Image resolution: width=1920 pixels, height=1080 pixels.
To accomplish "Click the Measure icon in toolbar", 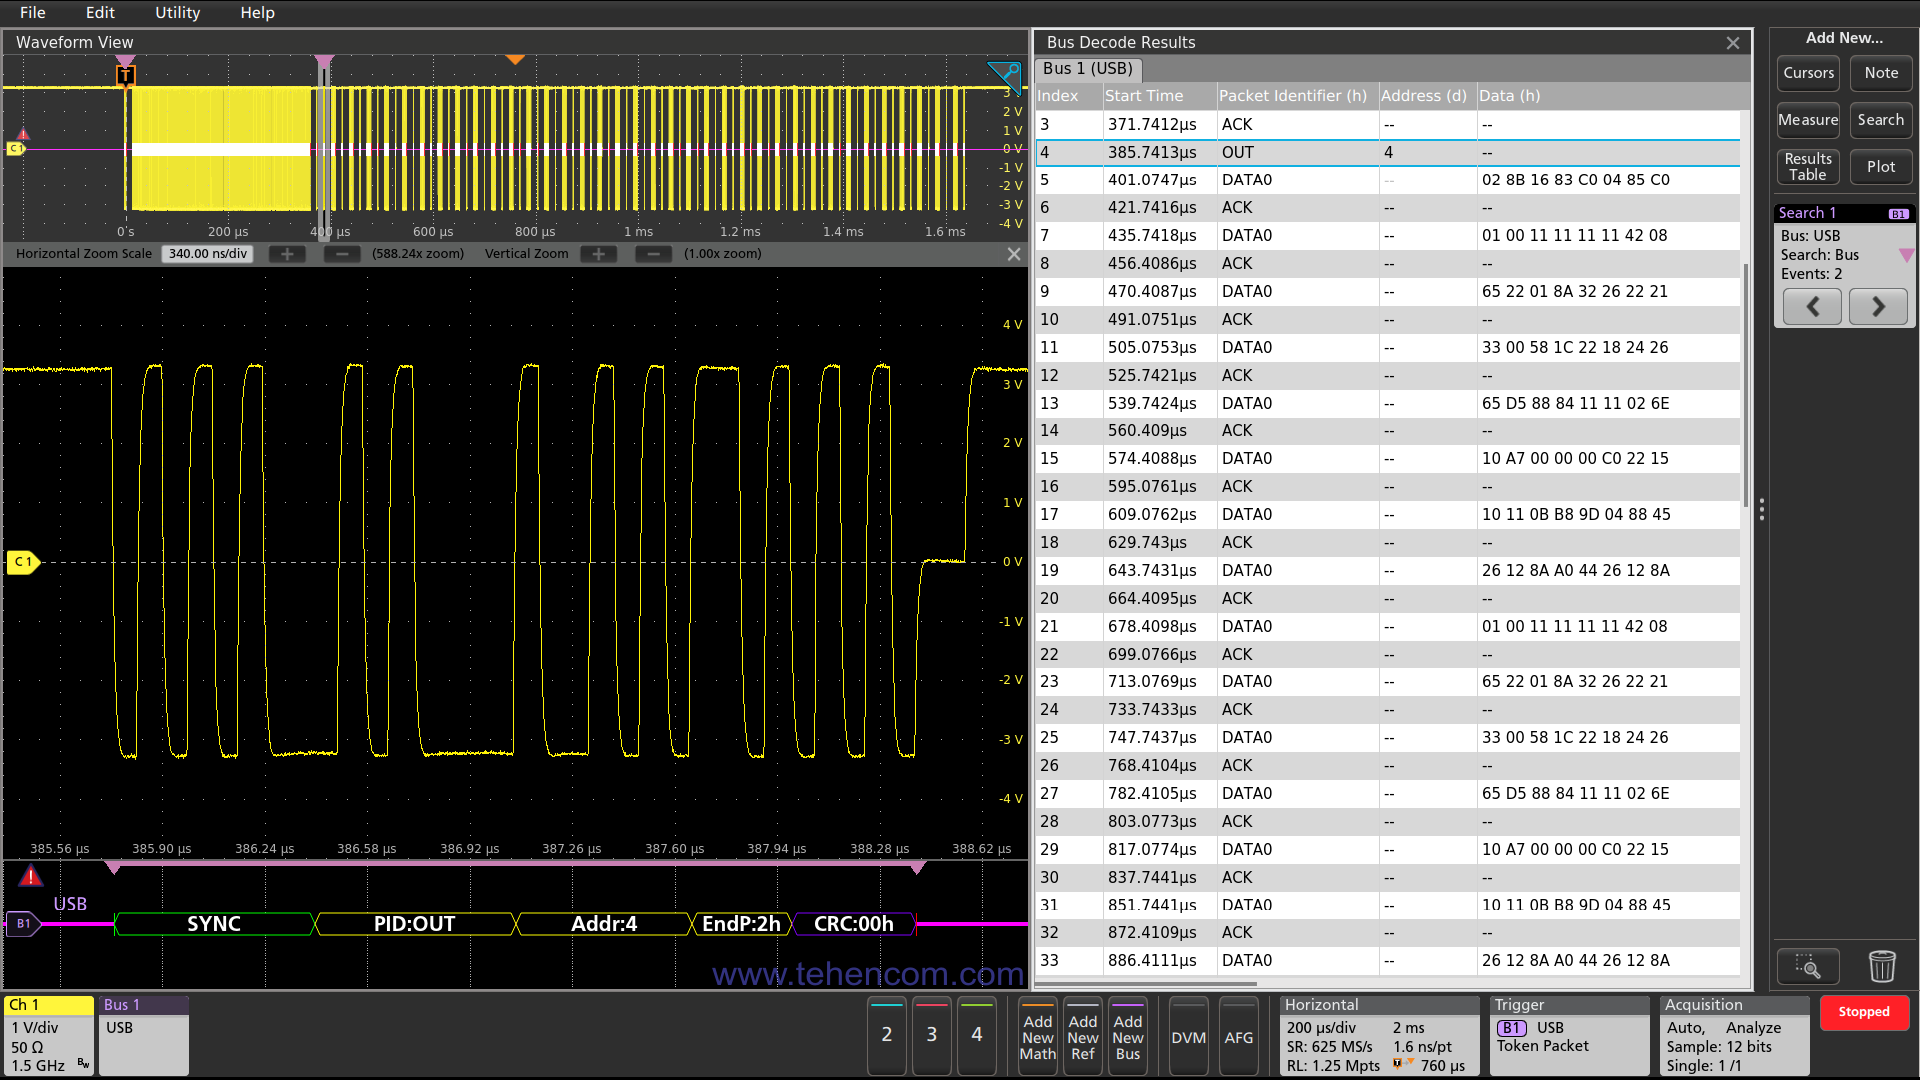I will [1808, 119].
